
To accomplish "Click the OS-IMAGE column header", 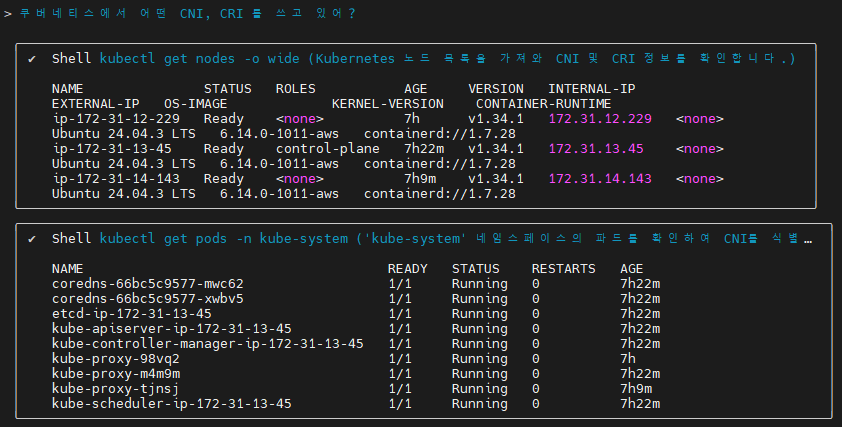I will [x=195, y=104].
